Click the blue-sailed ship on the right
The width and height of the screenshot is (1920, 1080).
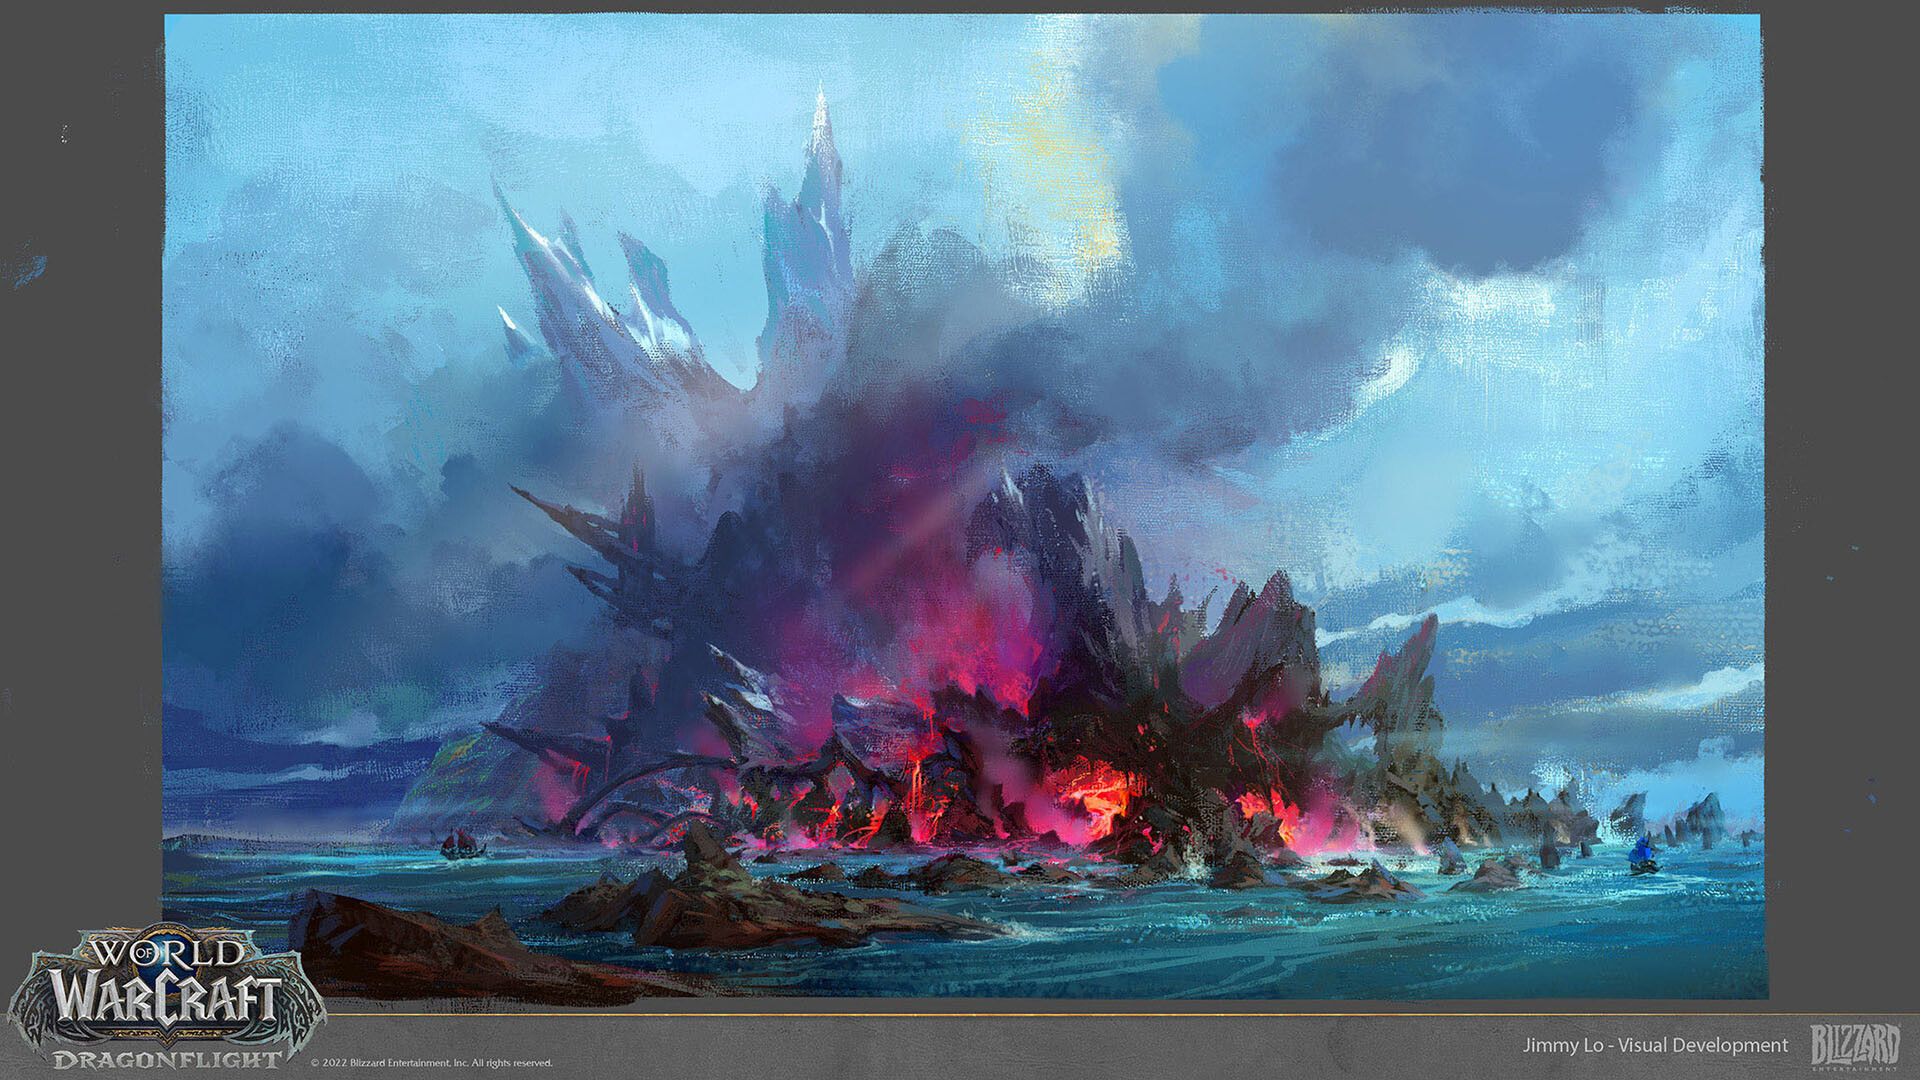[x=1642, y=853]
